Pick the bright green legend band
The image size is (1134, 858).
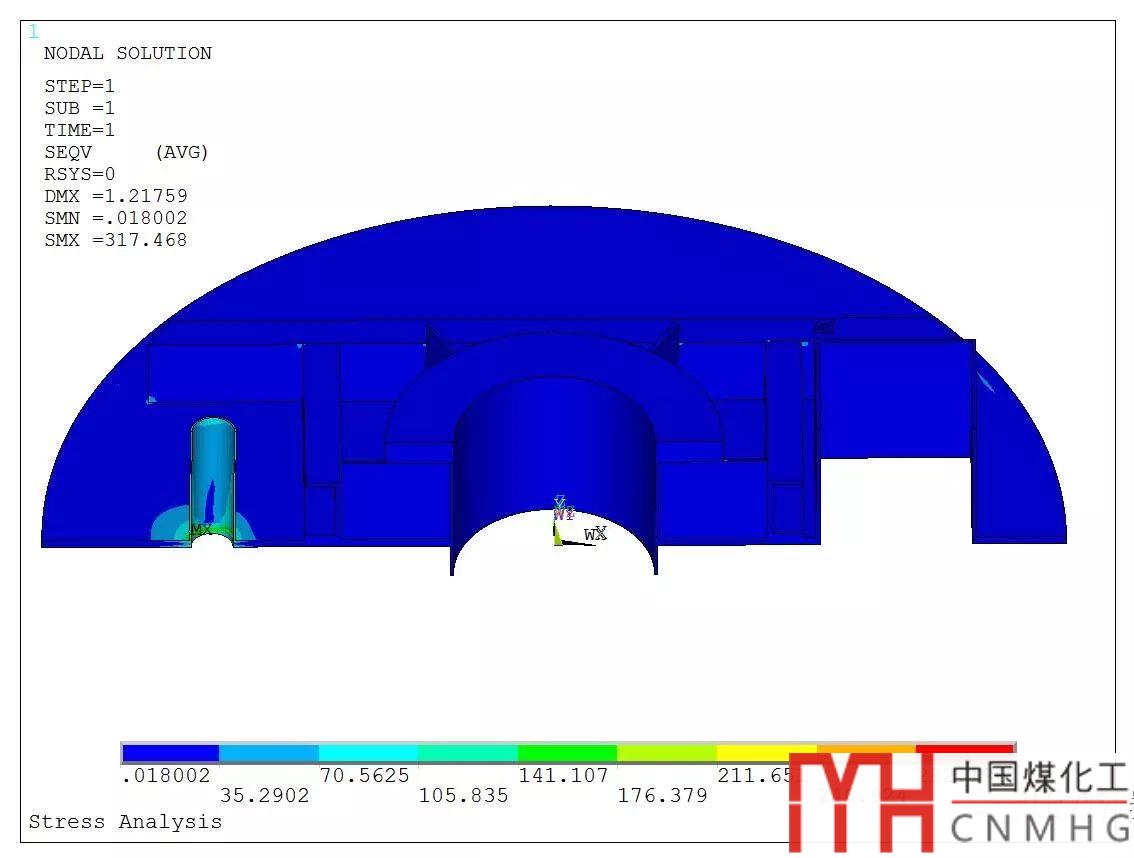tap(567, 752)
